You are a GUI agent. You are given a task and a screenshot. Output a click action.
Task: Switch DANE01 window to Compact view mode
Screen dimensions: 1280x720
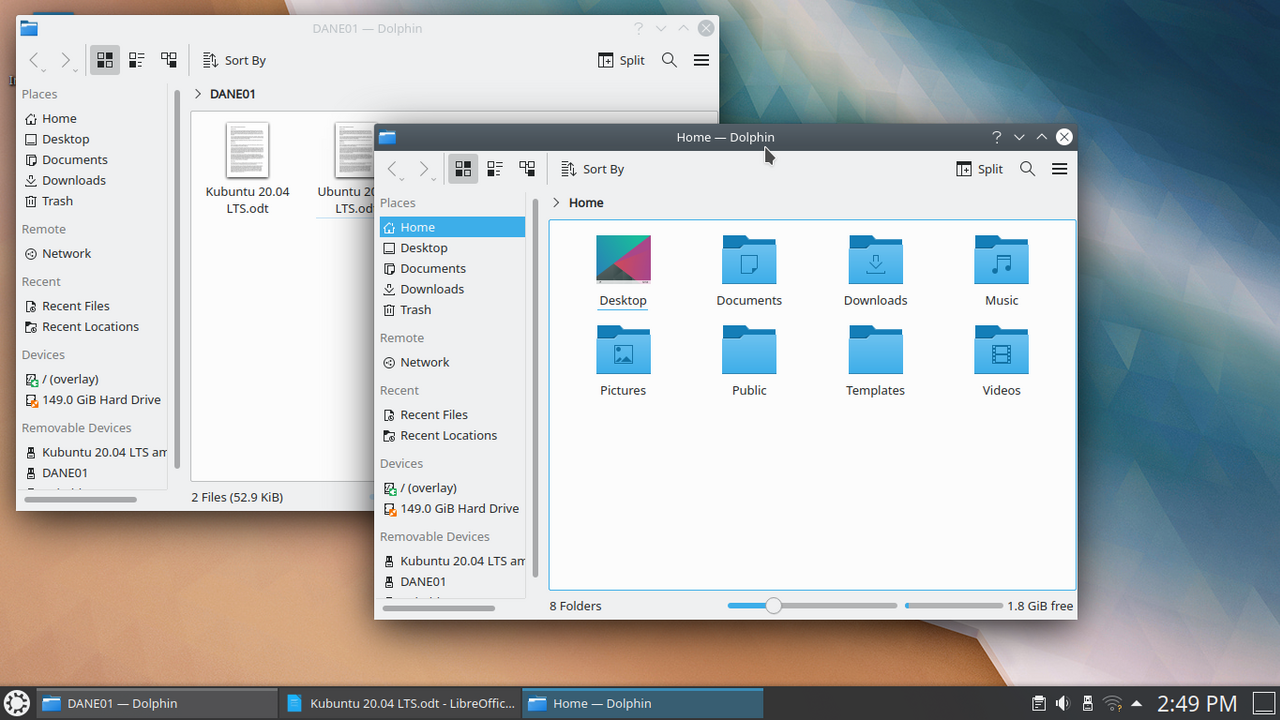(x=137, y=60)
